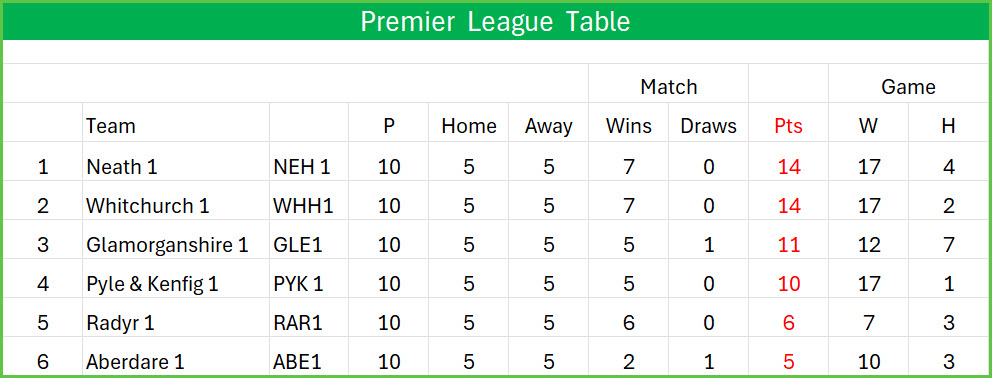Select the Premier League Table title cell
Viewport: 992px width, 378px height.
495,22
